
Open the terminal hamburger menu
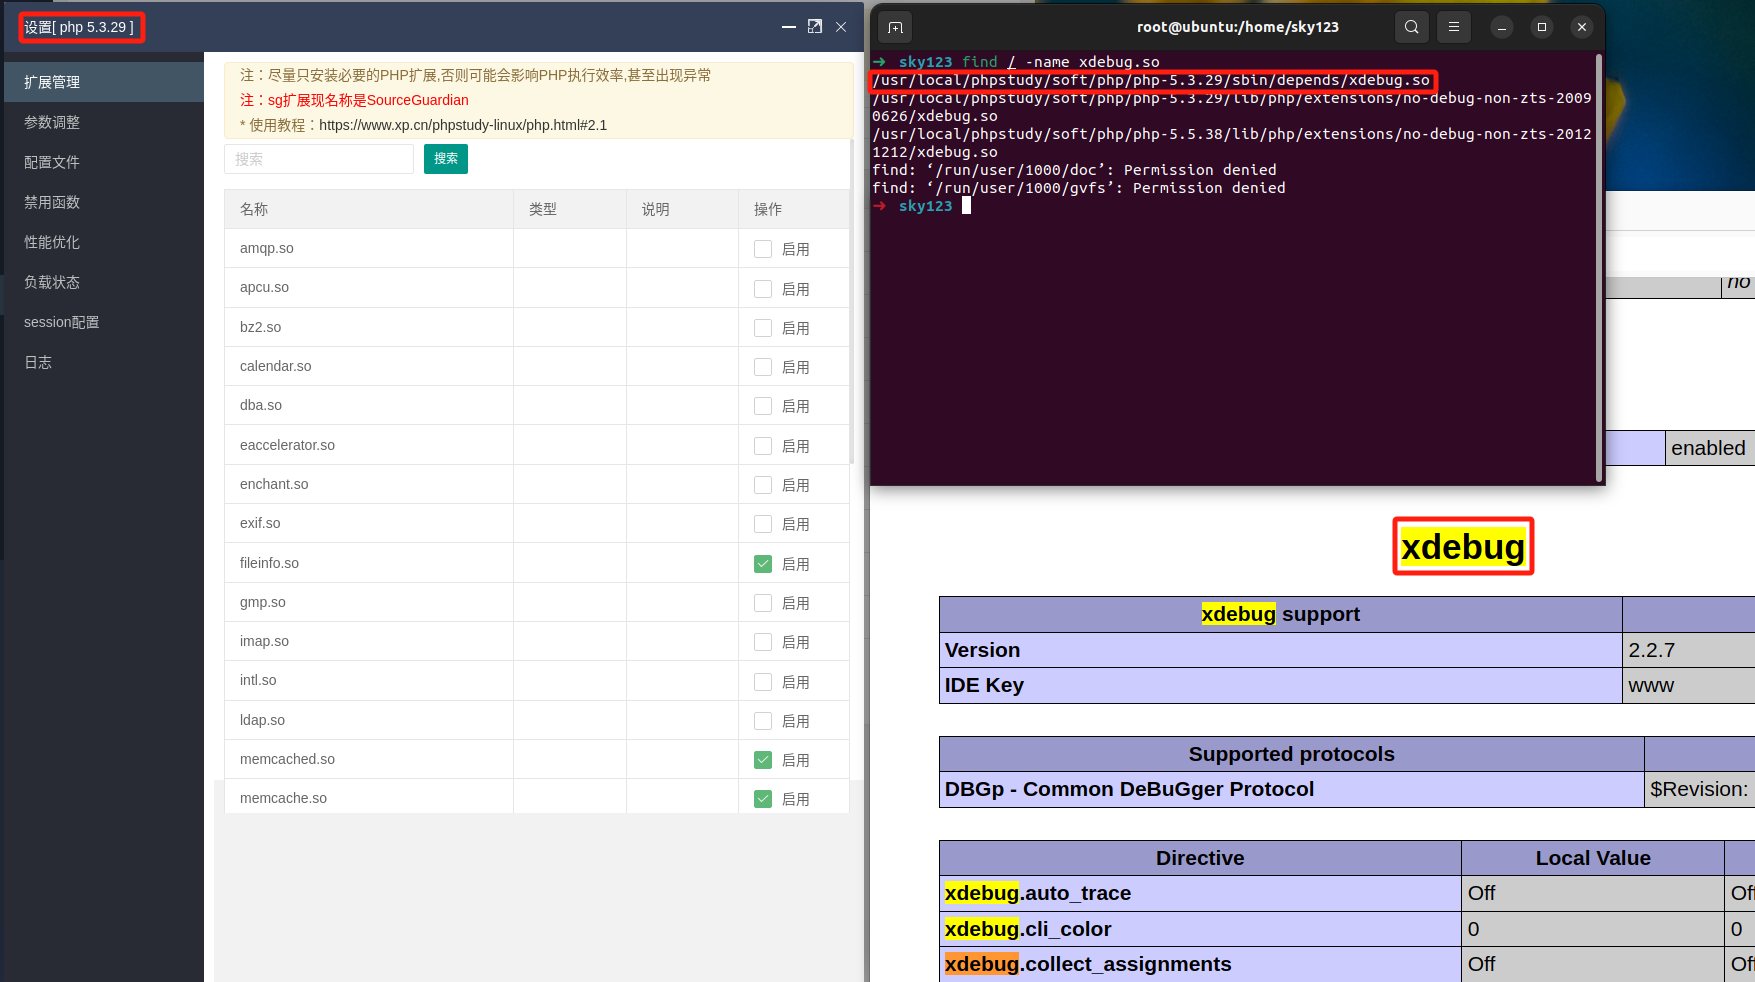pyautogui.click(x=1454, y=27)
